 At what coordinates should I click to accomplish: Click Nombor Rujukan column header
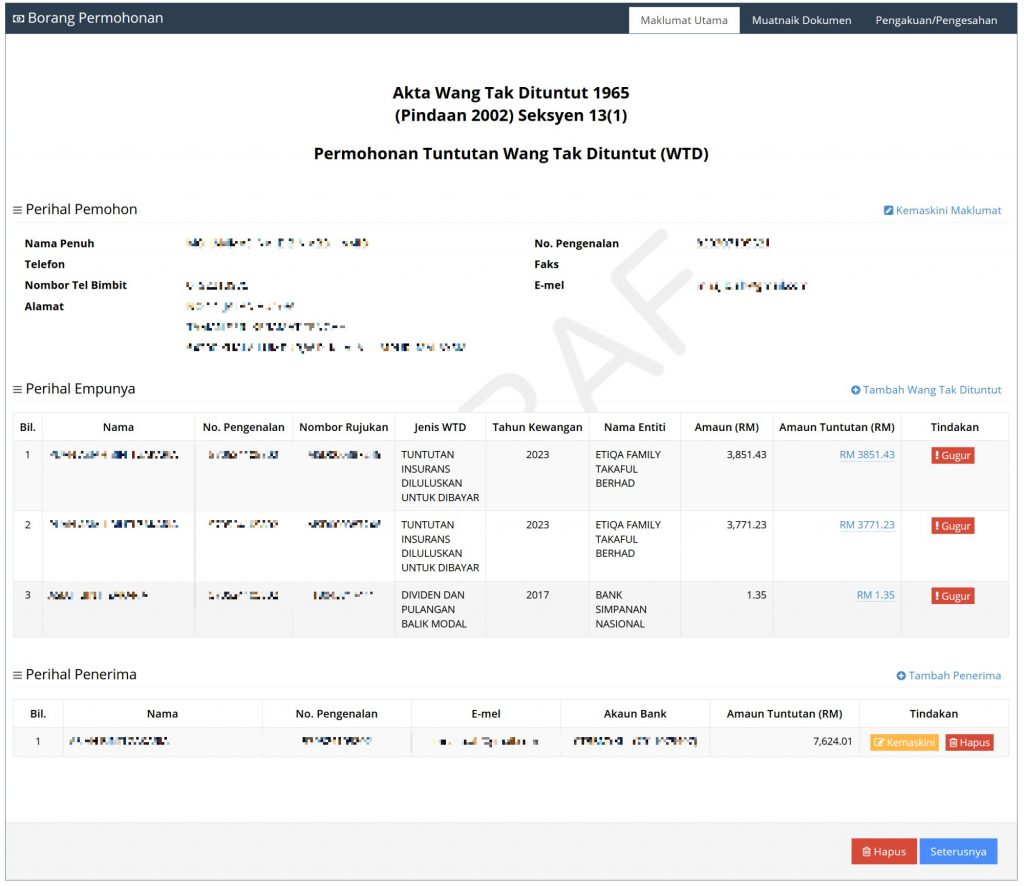344,427
